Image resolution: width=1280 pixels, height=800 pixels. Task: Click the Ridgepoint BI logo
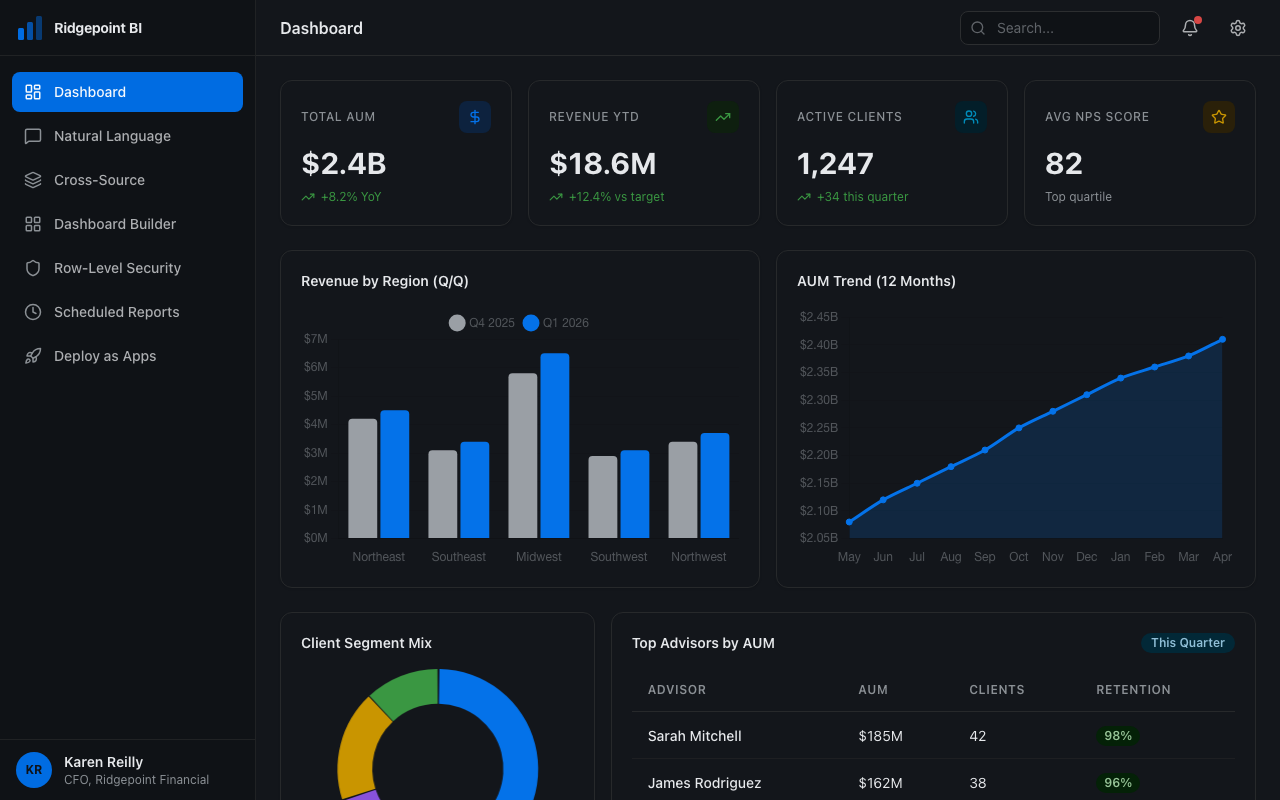click(80, 27)
